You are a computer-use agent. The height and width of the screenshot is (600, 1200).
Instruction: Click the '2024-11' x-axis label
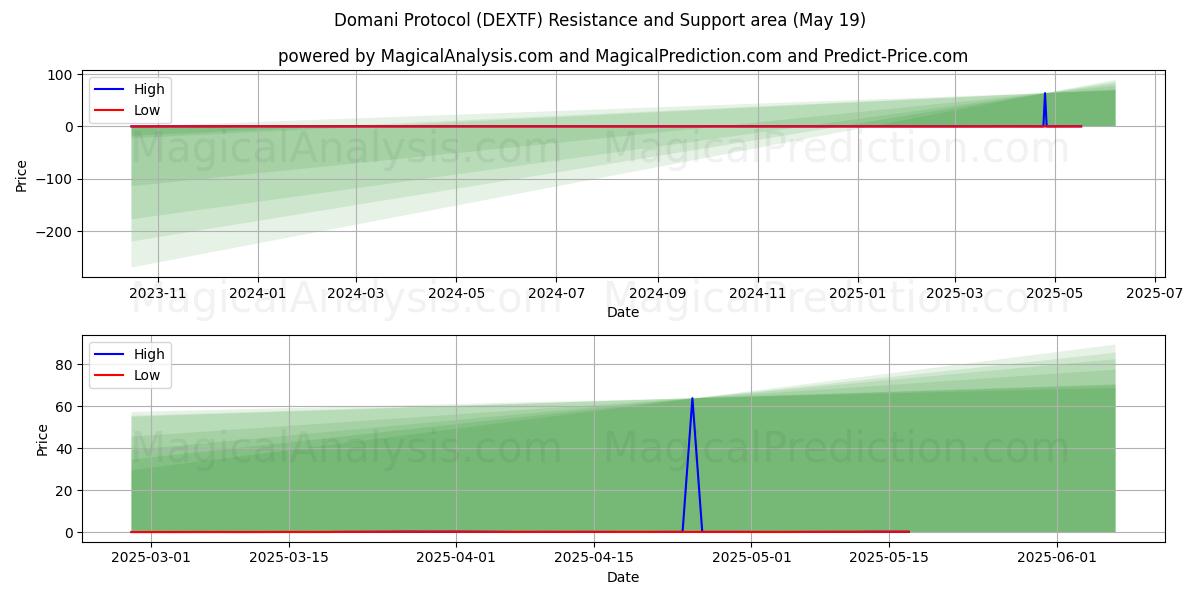point(757,293)
